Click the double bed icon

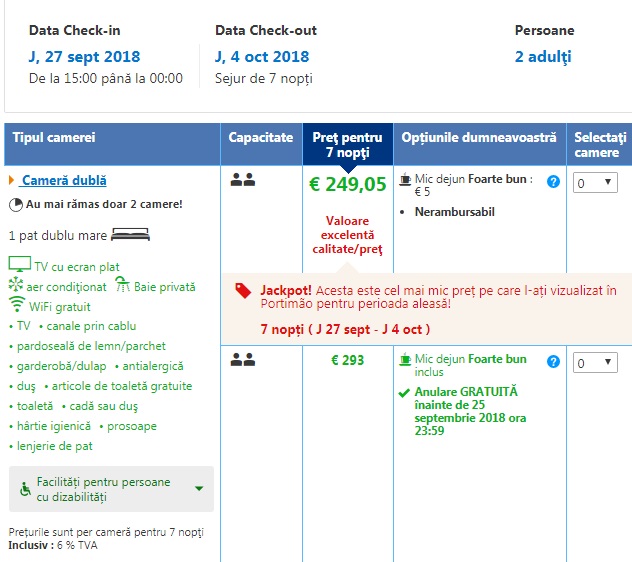tap(129, 236)
